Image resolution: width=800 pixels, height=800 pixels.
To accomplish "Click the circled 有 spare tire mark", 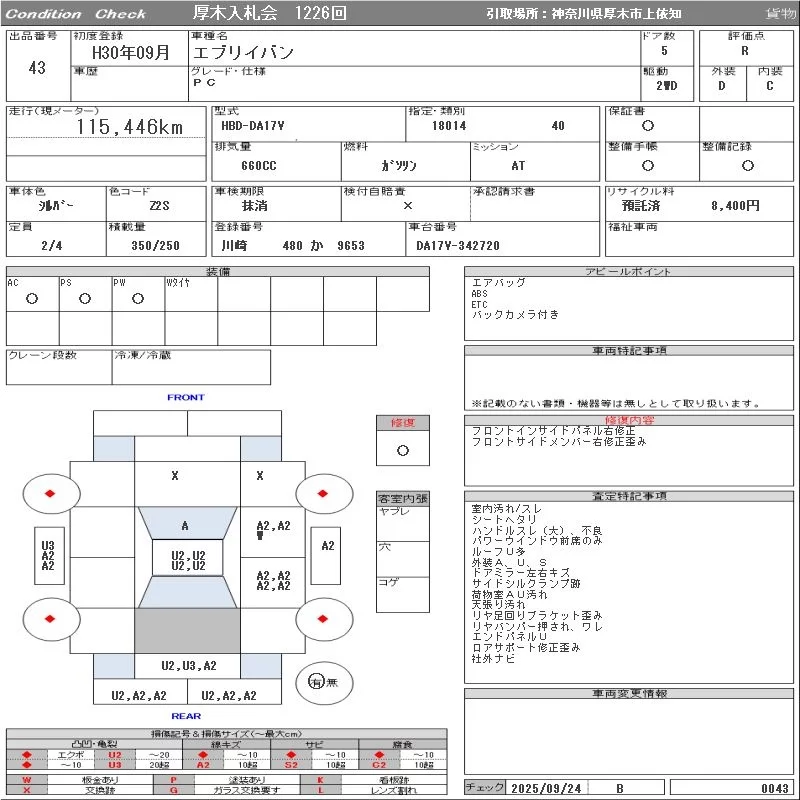I will (317, 681).
